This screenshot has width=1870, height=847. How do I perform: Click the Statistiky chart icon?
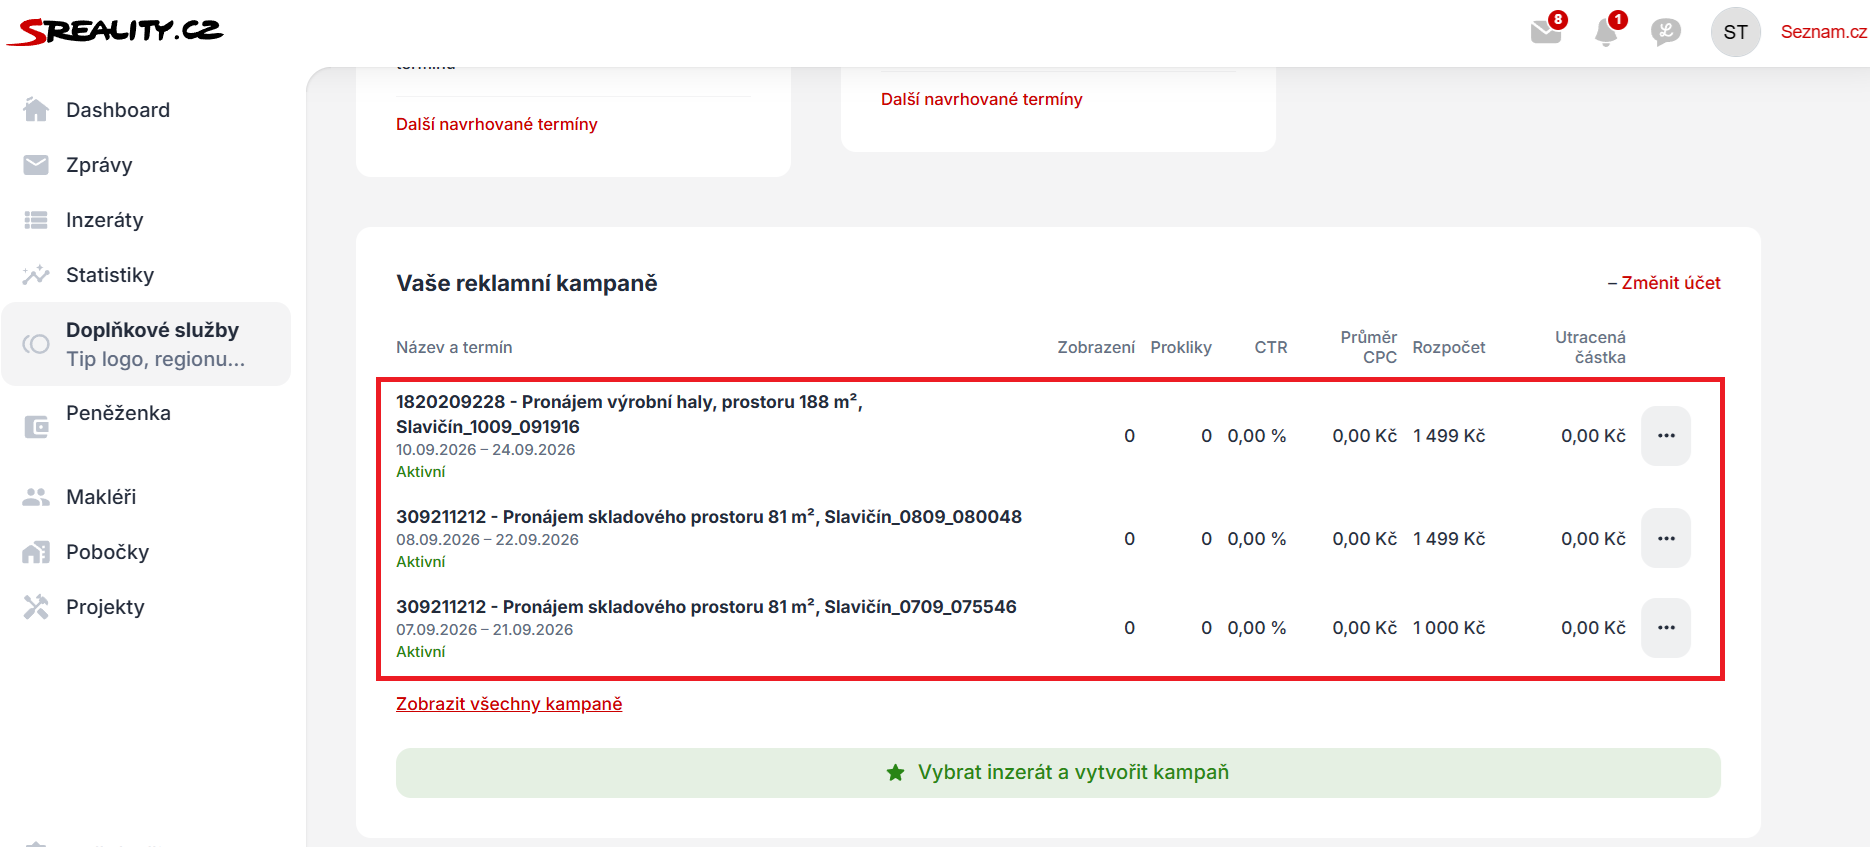point(36,275)
